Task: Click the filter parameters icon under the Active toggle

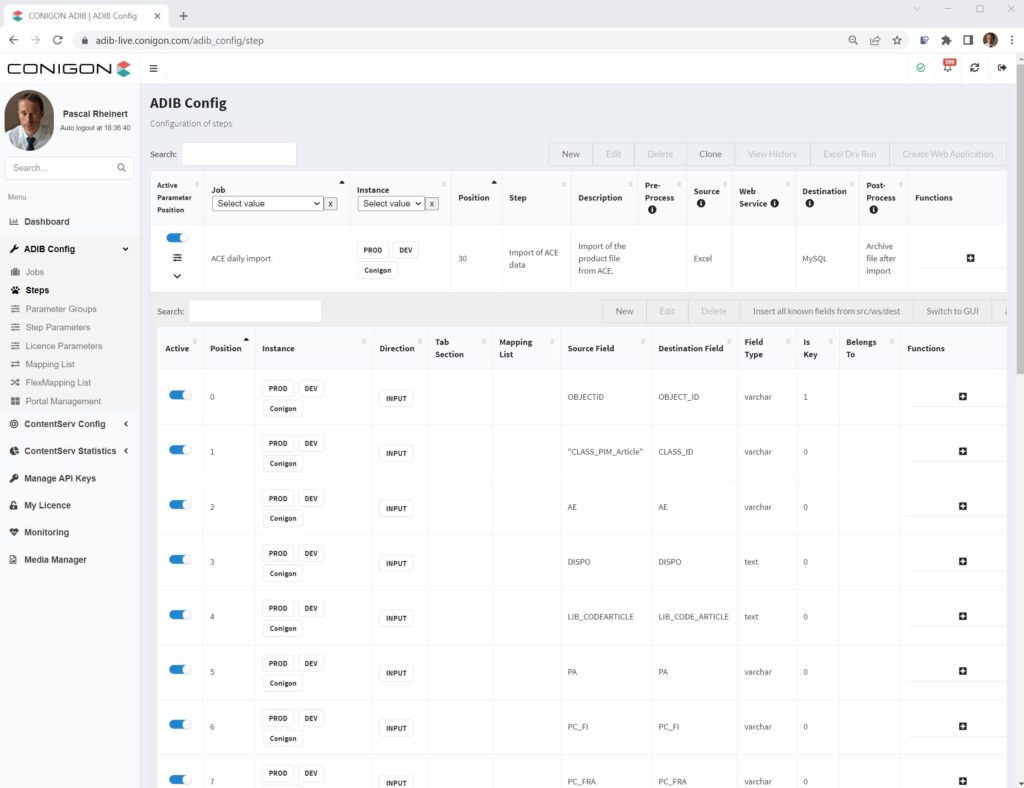Action: [x=177, y=258]
